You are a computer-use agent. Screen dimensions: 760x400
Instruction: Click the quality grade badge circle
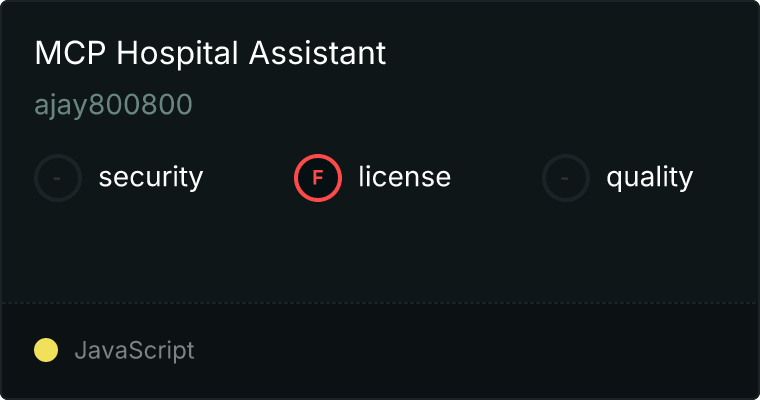[x=566, y=178]
